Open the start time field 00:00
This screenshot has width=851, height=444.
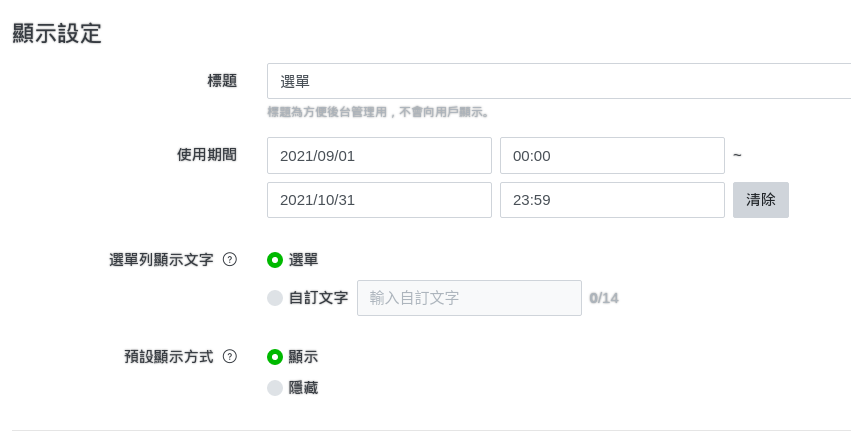click(612, 156)
